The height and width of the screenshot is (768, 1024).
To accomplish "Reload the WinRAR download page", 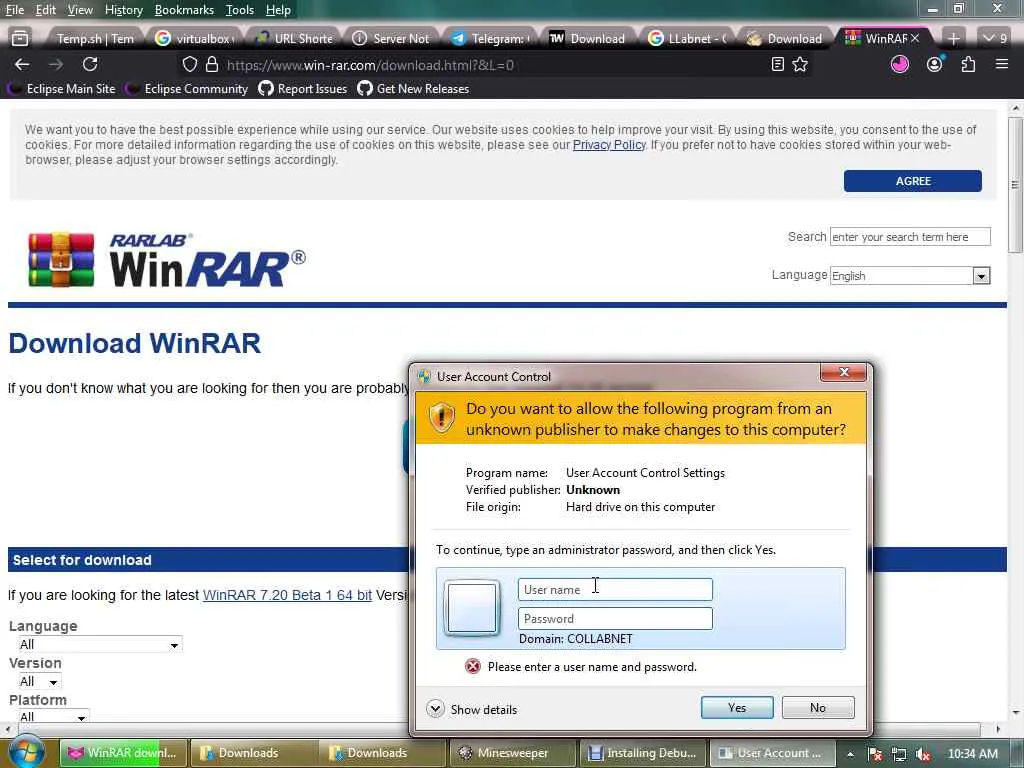I will pos(90,64).
